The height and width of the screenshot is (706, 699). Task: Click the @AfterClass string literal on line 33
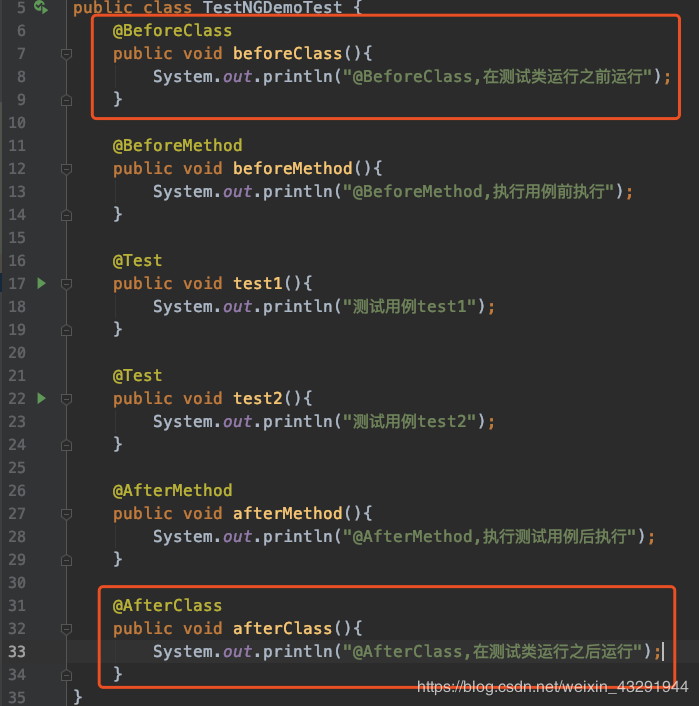pyautogui.click(x=492, y=652)
